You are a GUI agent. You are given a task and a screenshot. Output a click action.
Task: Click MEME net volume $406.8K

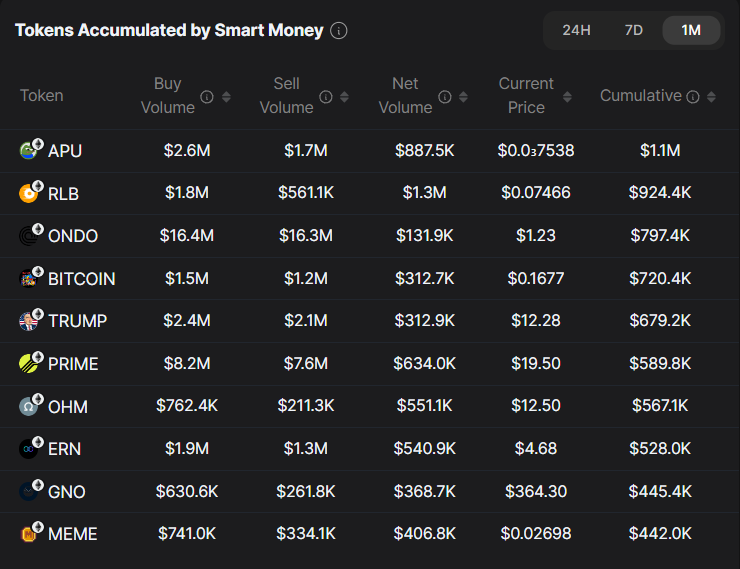pyautogui.click(x=424, y=534)
